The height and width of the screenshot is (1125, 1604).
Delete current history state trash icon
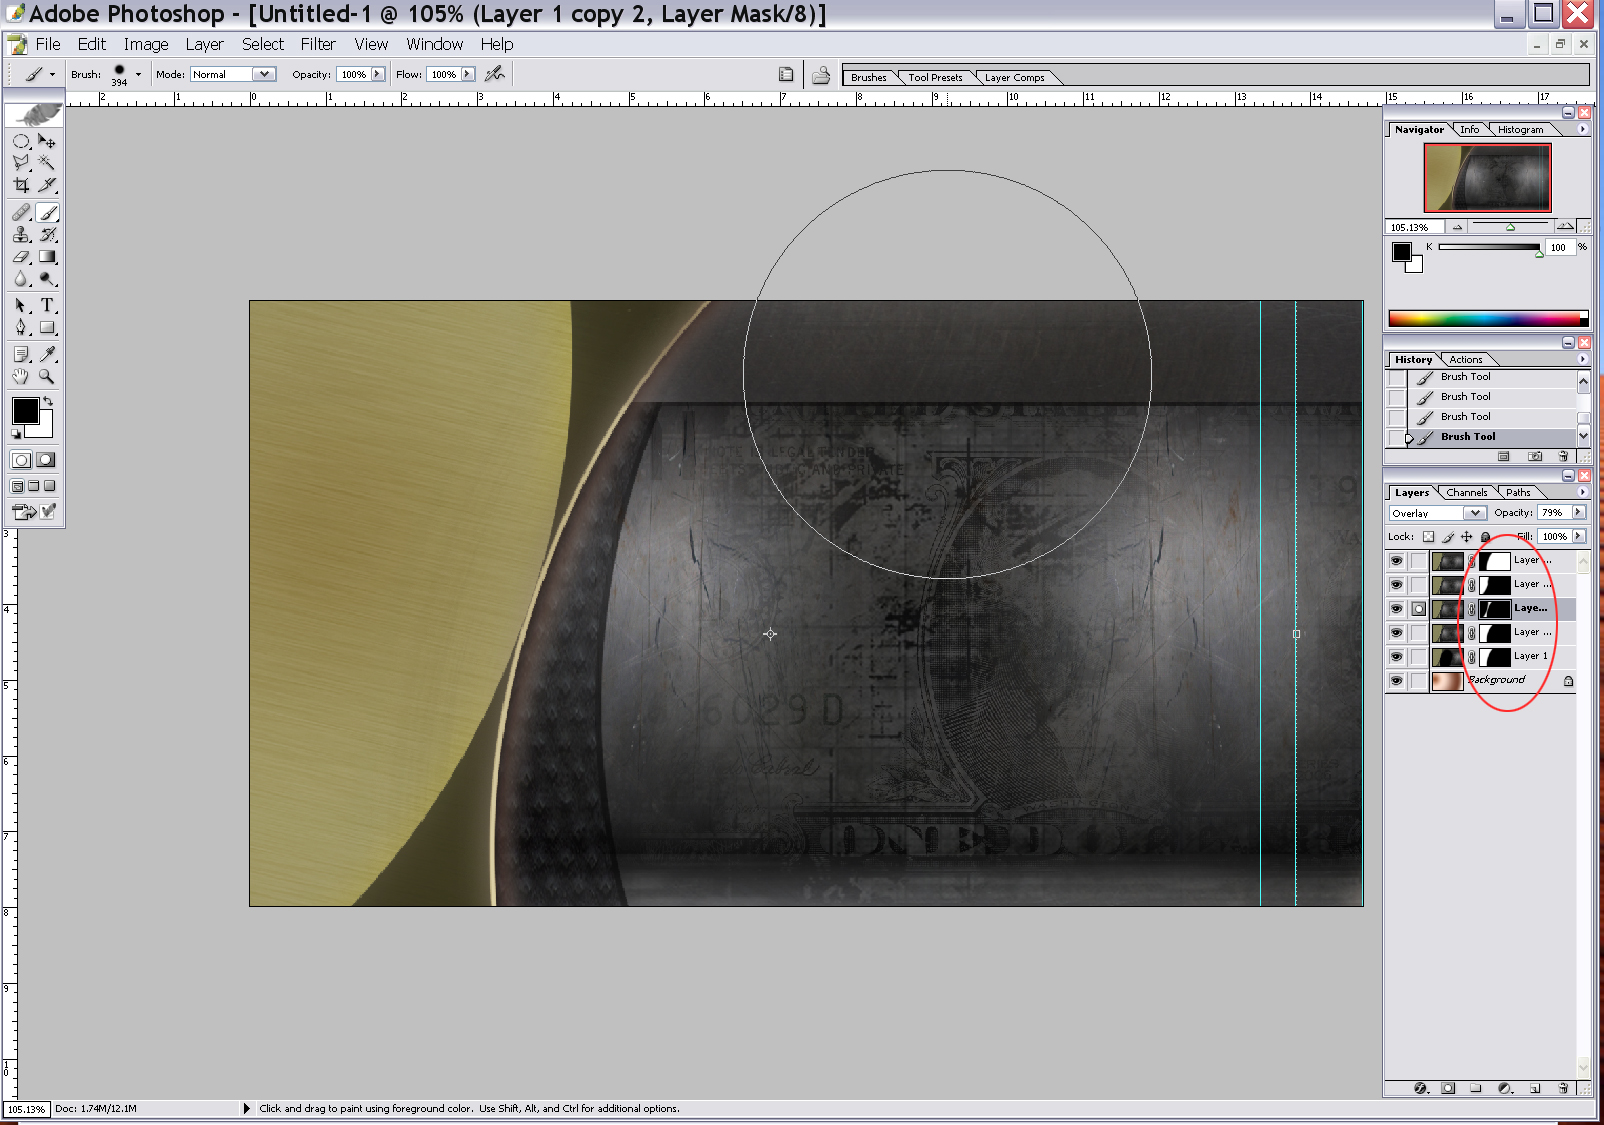tap(1563, 456)
